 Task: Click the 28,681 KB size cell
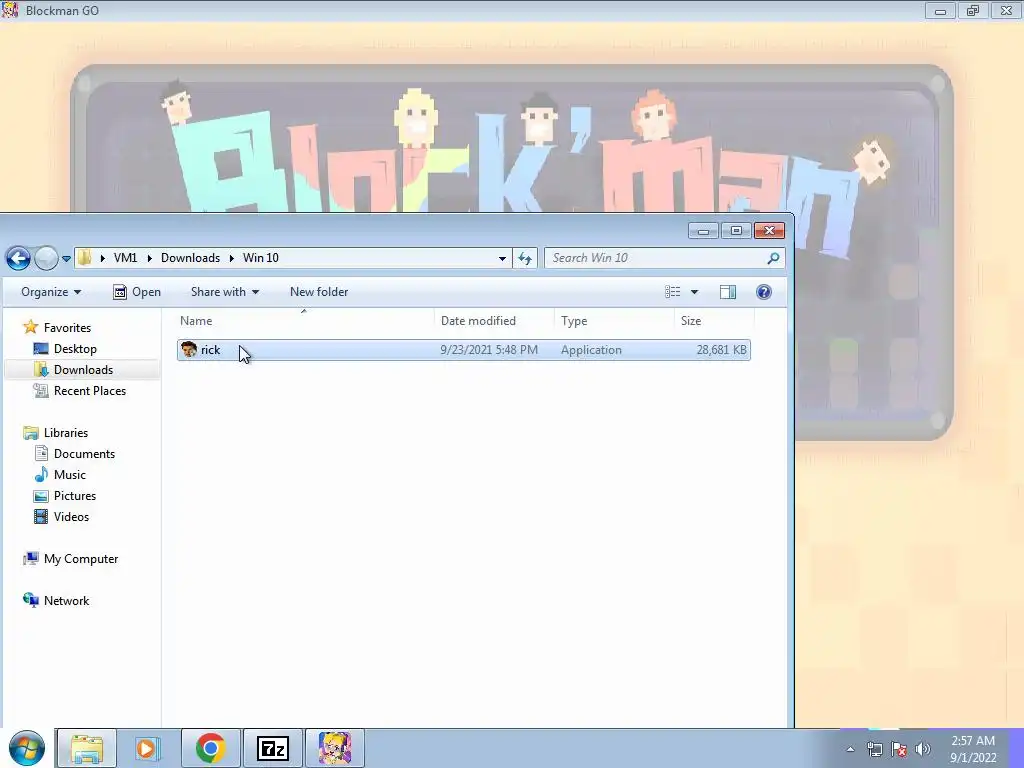tap(721, 350)
